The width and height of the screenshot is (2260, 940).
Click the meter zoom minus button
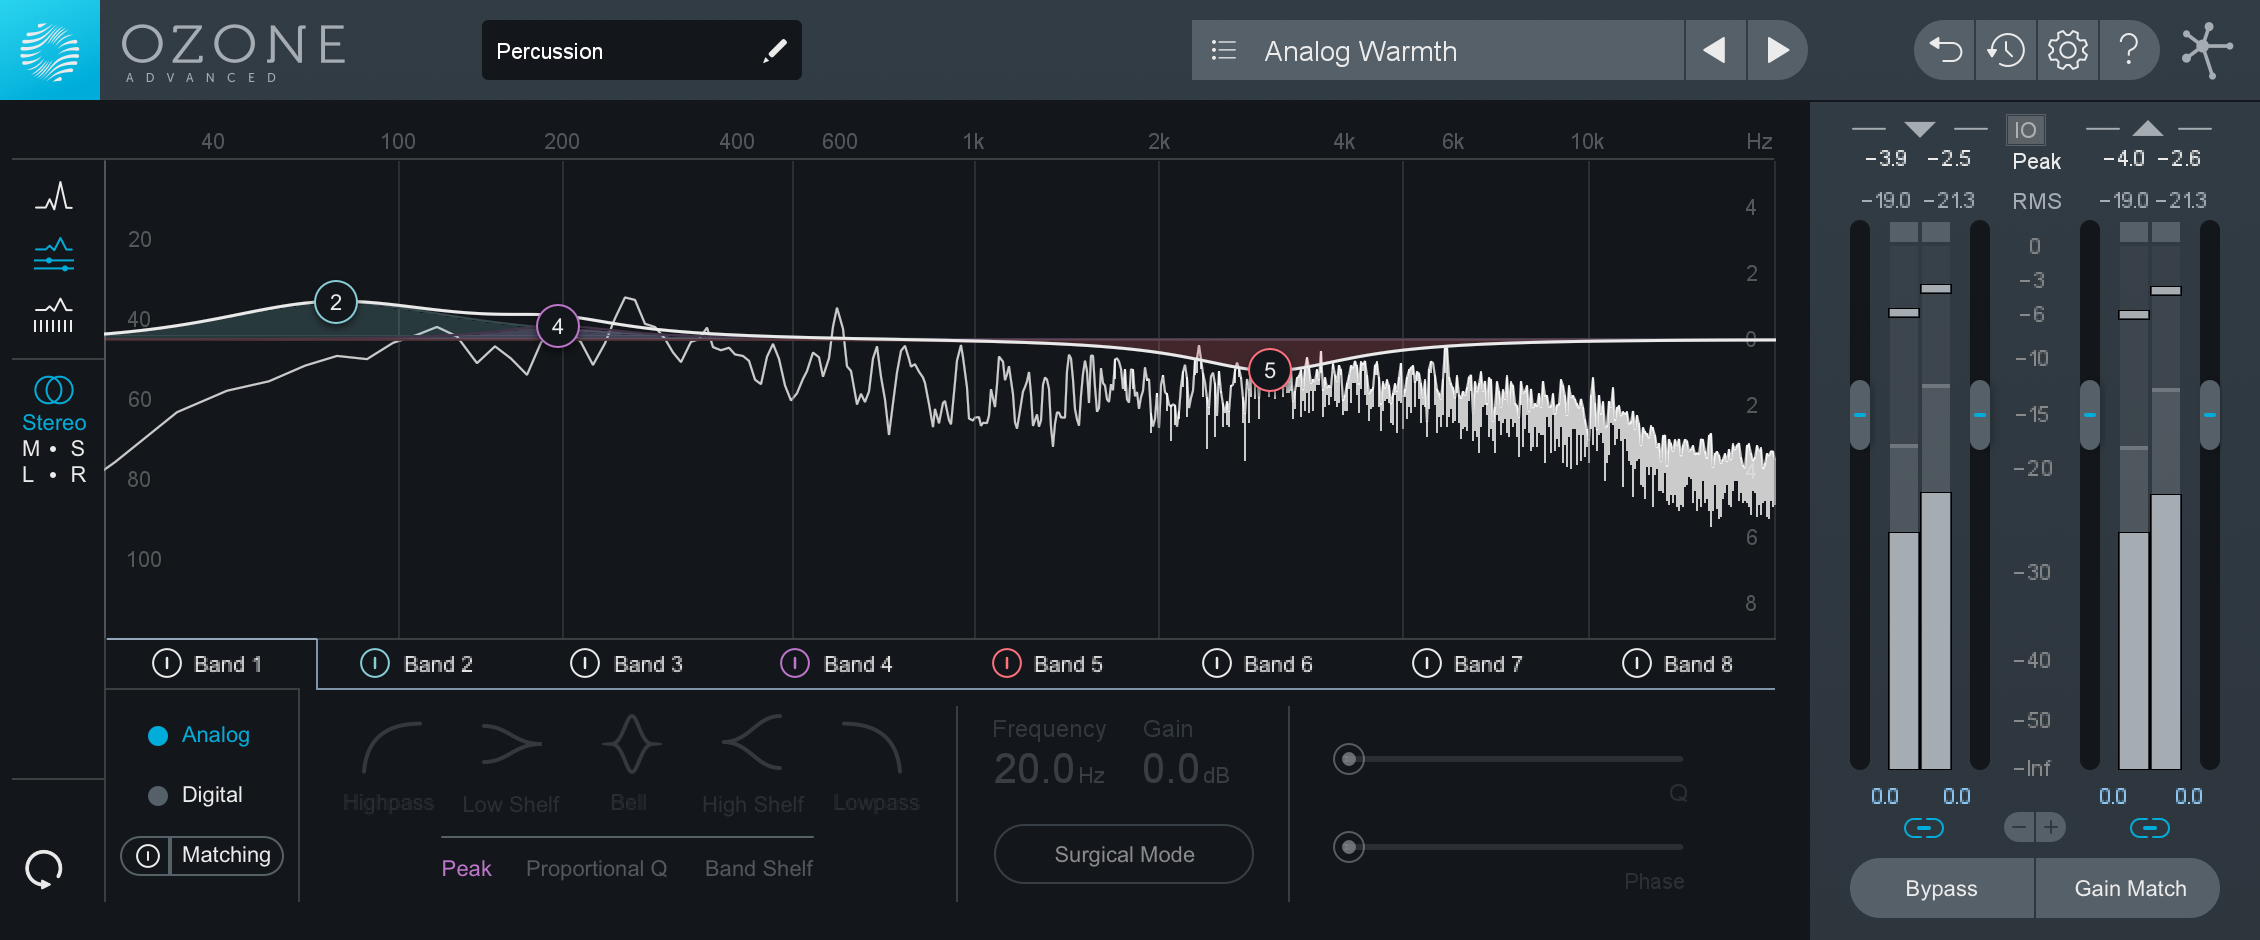2019,828
